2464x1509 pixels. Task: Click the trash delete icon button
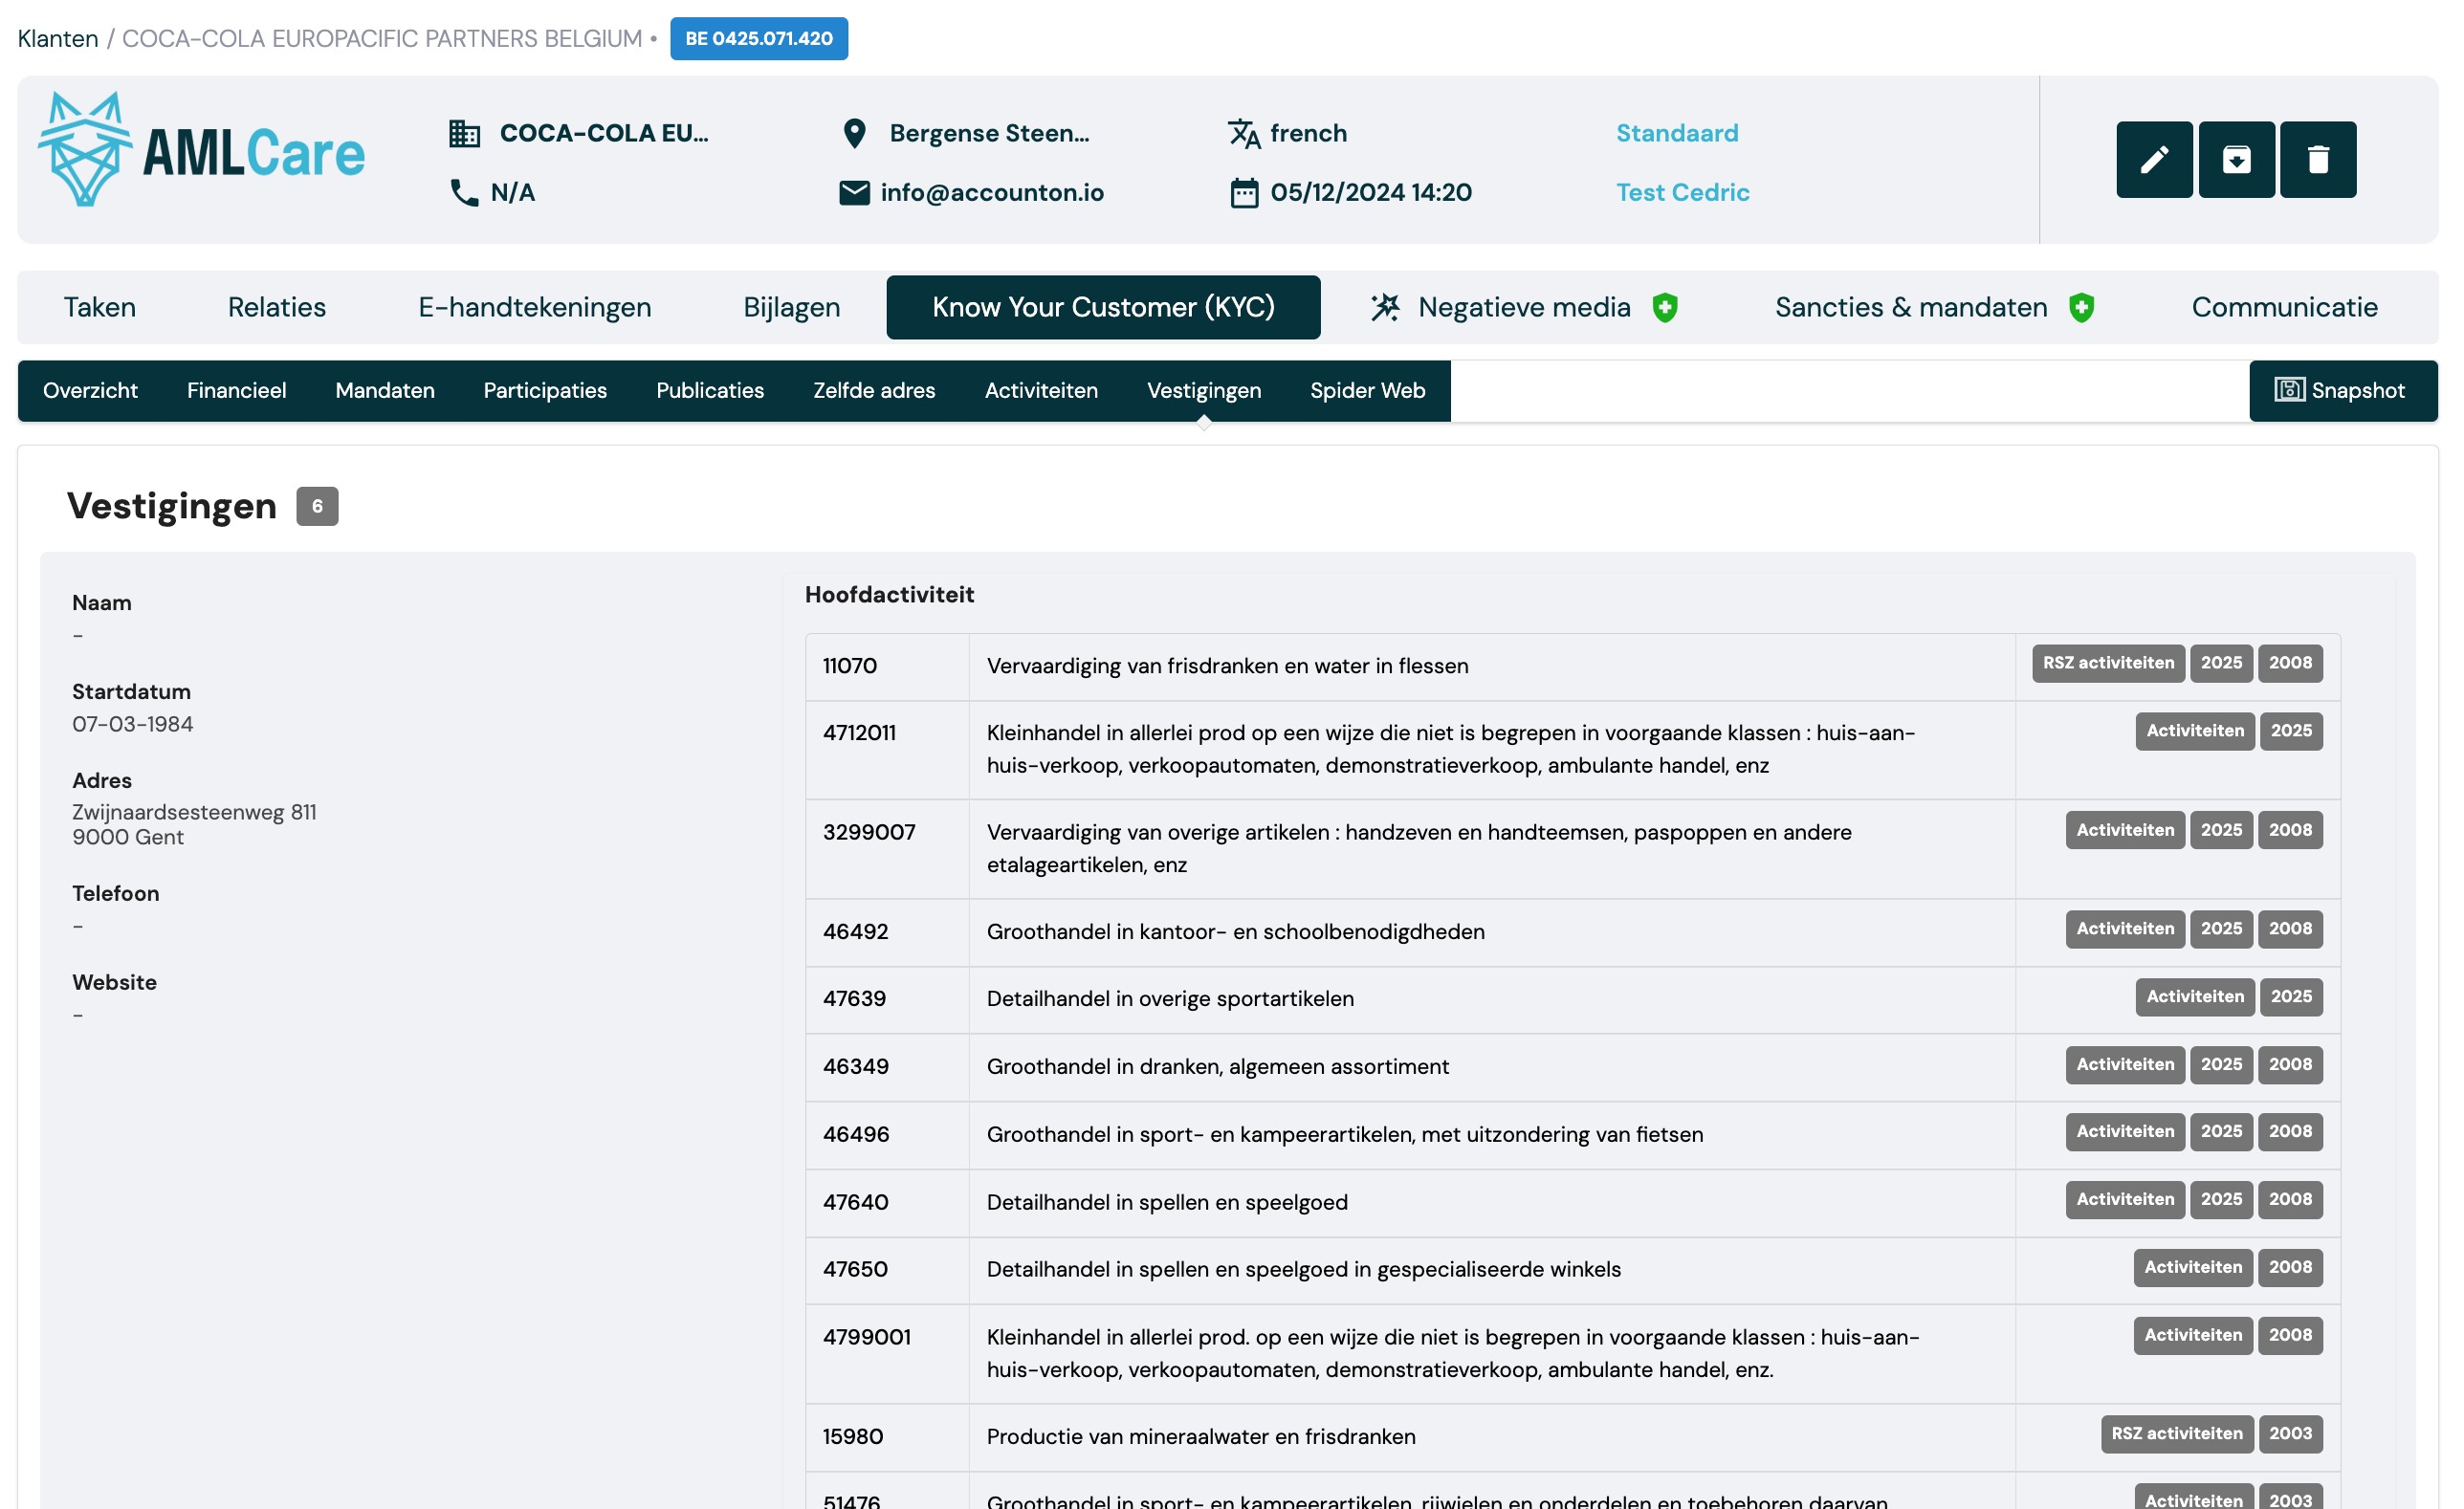pyautogui.click(x=2317, y=160)
